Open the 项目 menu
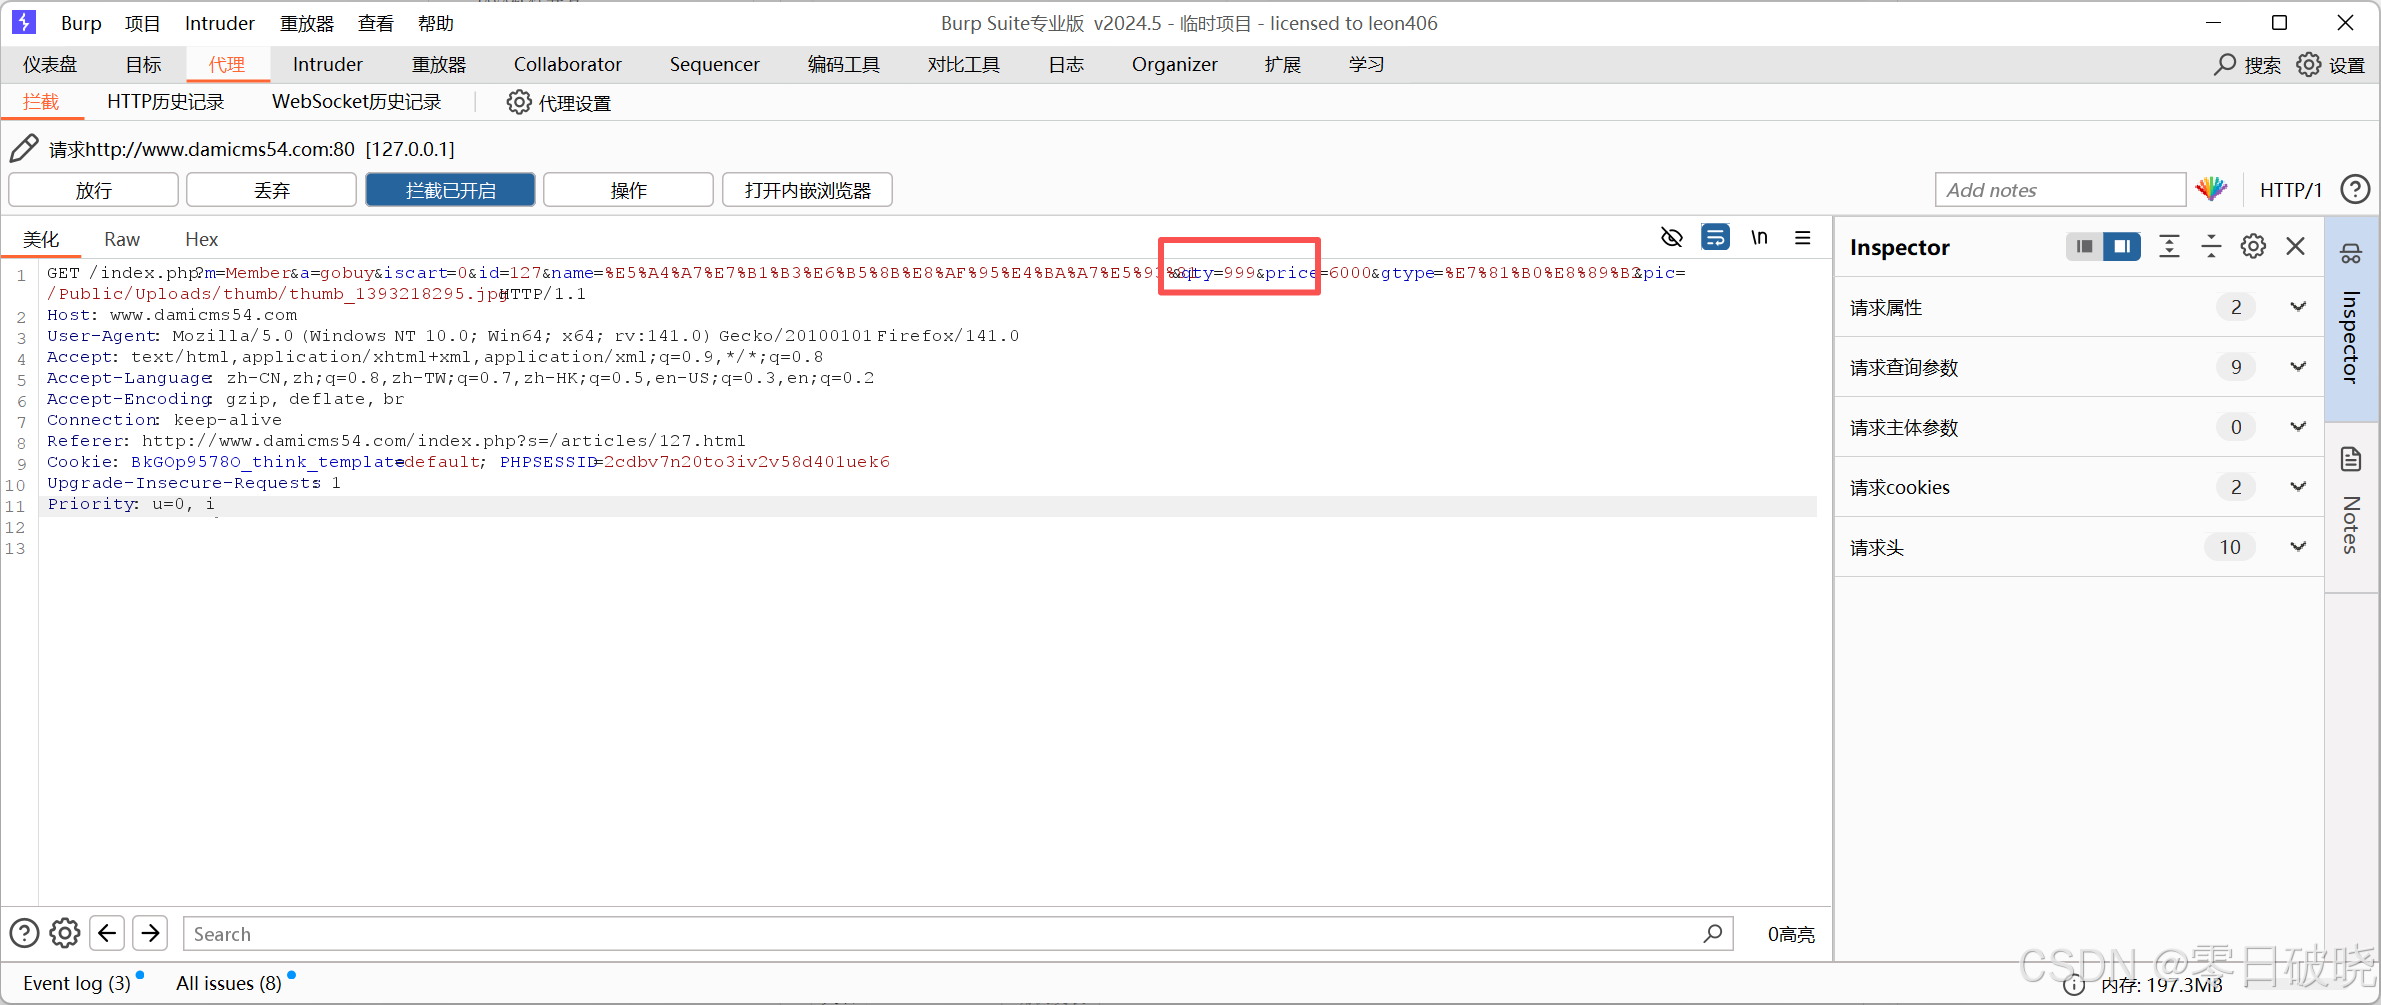2381x1005 pixels. point(142,23)
